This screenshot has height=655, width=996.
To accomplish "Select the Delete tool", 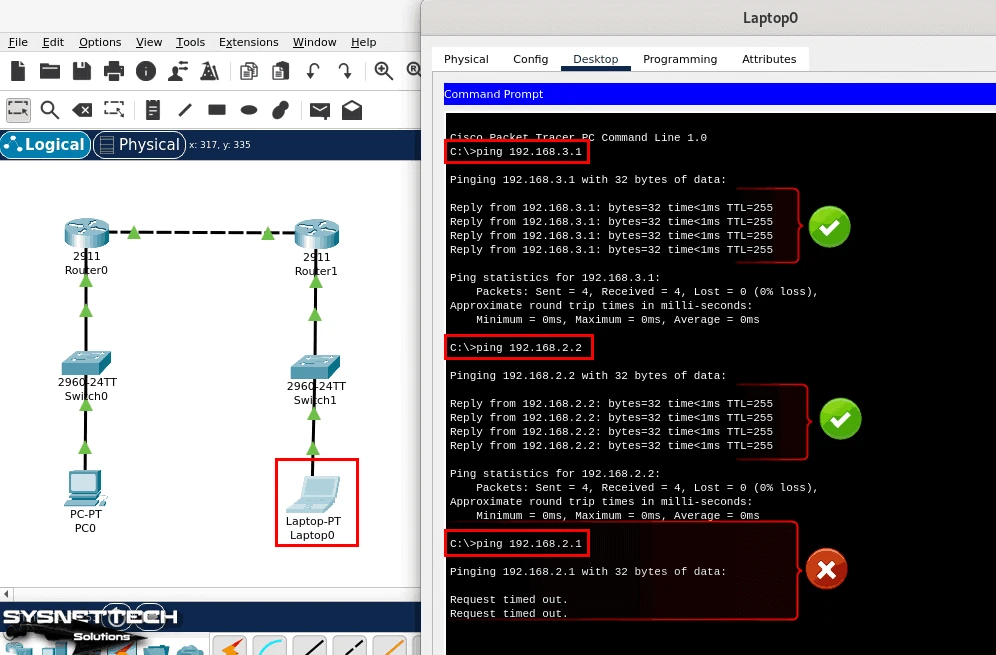I will [x=82, y=110].
